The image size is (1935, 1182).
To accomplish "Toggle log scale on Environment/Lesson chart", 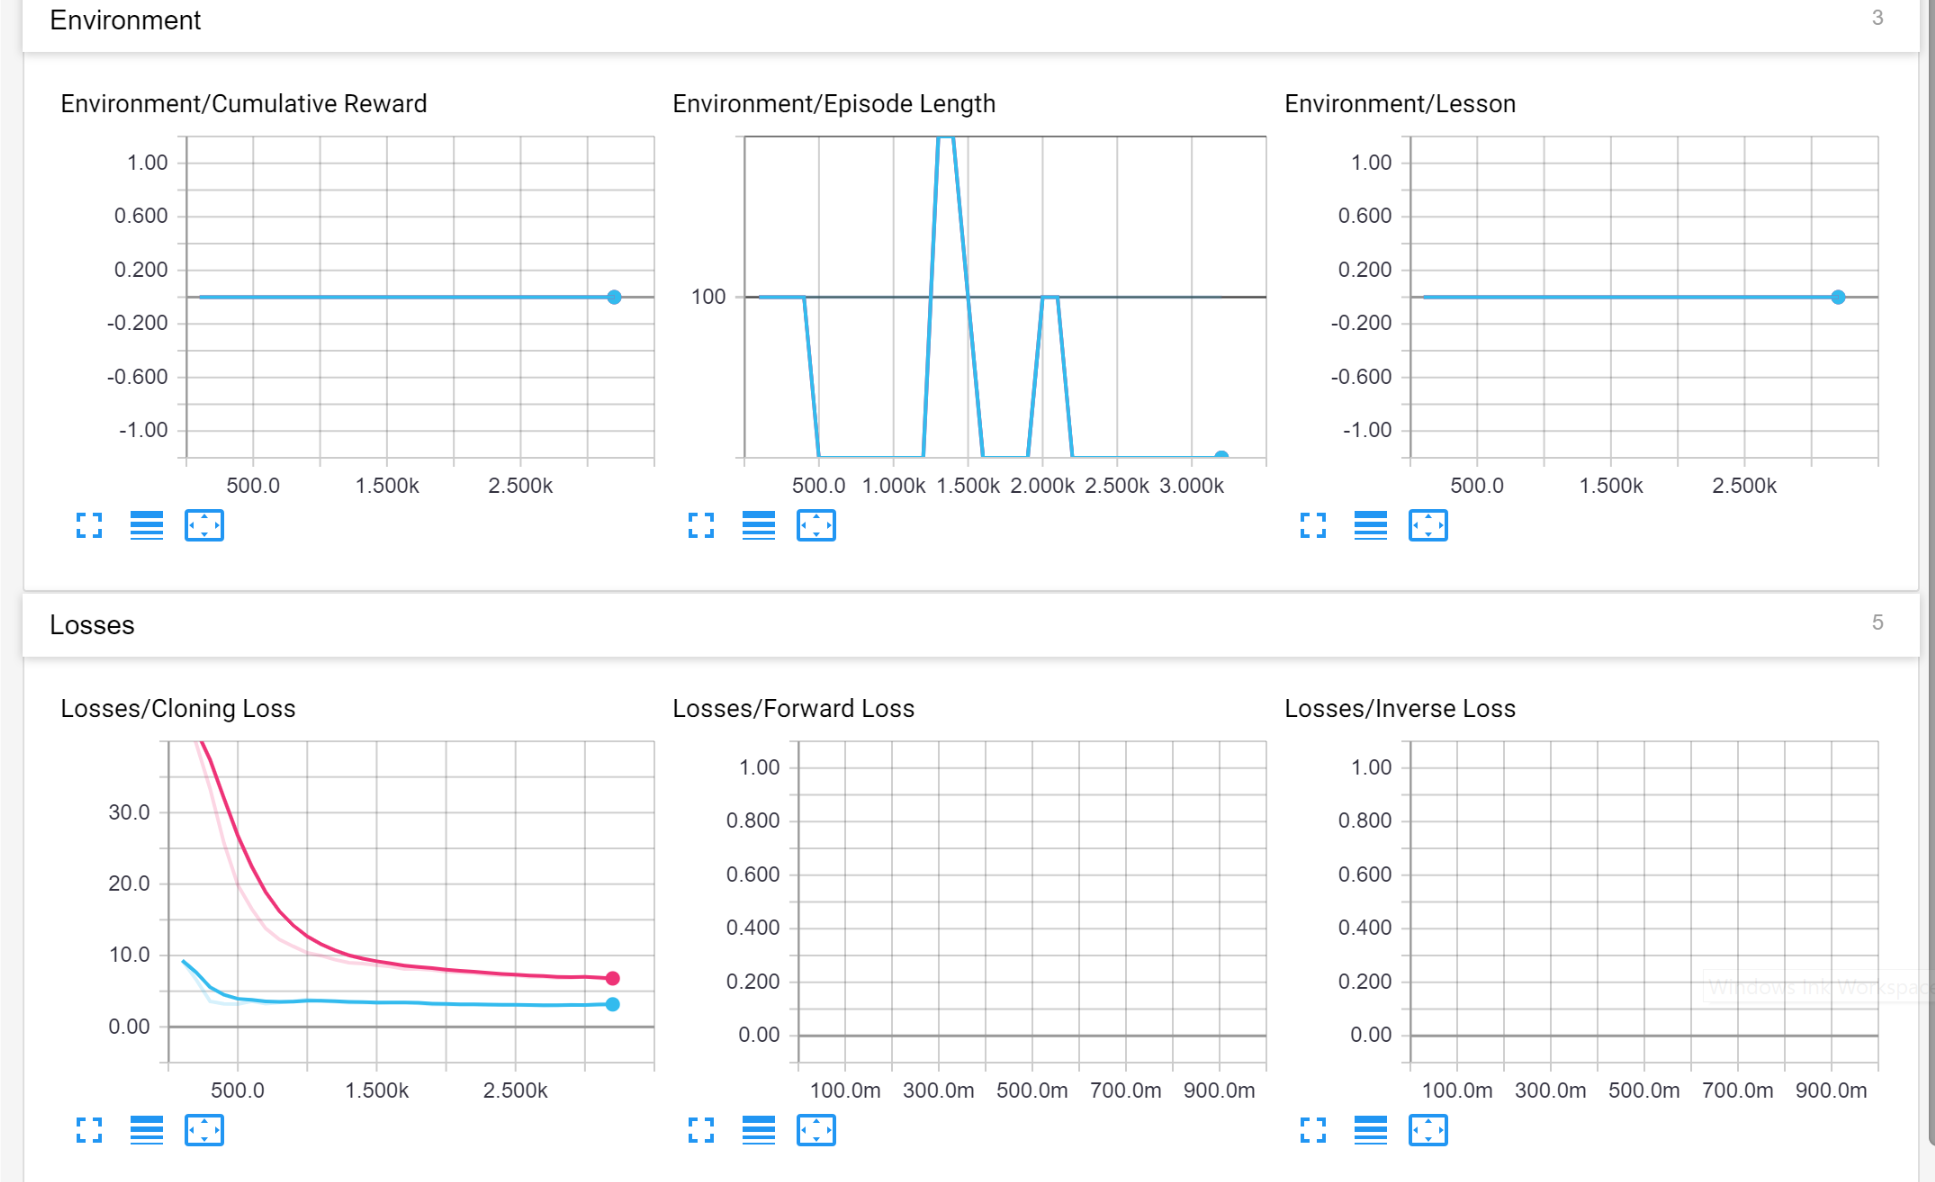I will point(1370,525).
